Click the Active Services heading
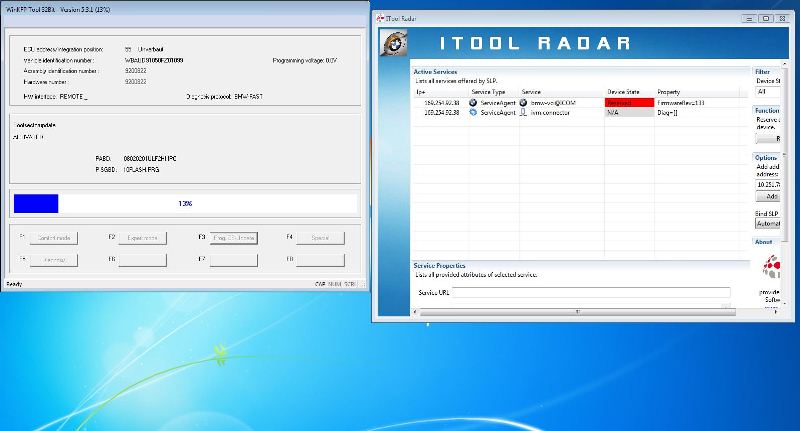The height and width of the screenshot is (431, 800). click(x=435, y=72)
